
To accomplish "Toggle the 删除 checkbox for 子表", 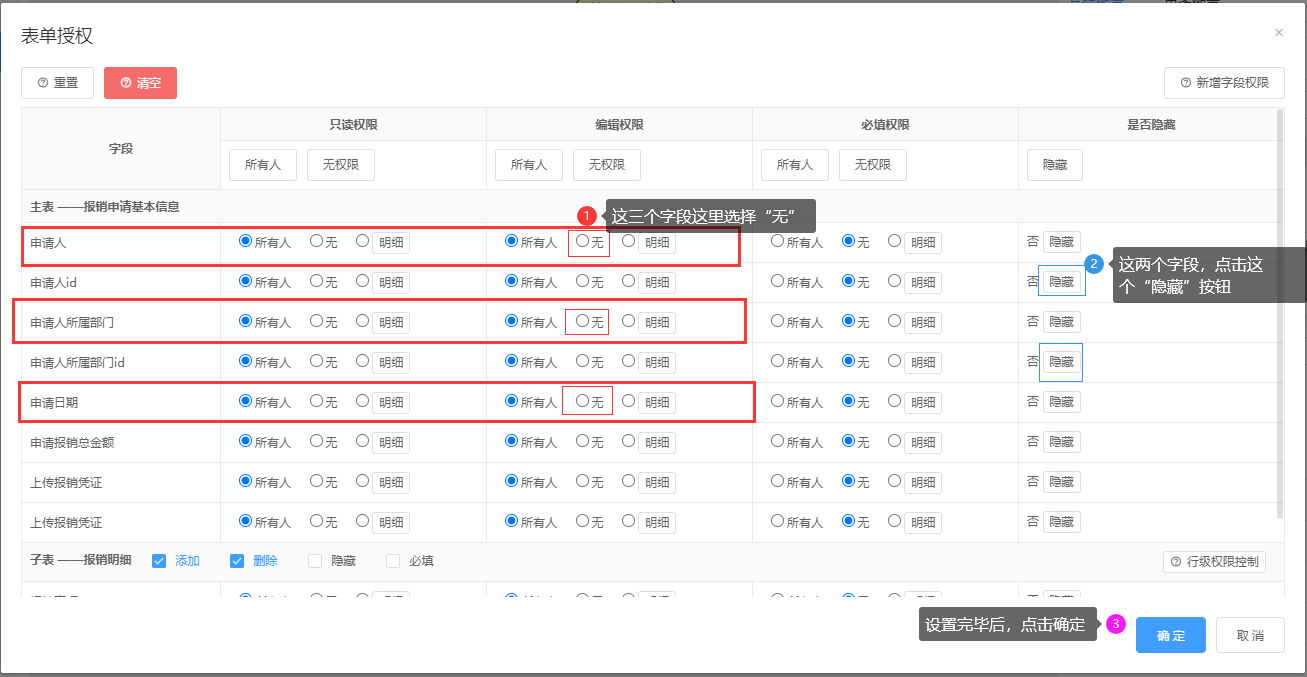I will pos(237,561).
